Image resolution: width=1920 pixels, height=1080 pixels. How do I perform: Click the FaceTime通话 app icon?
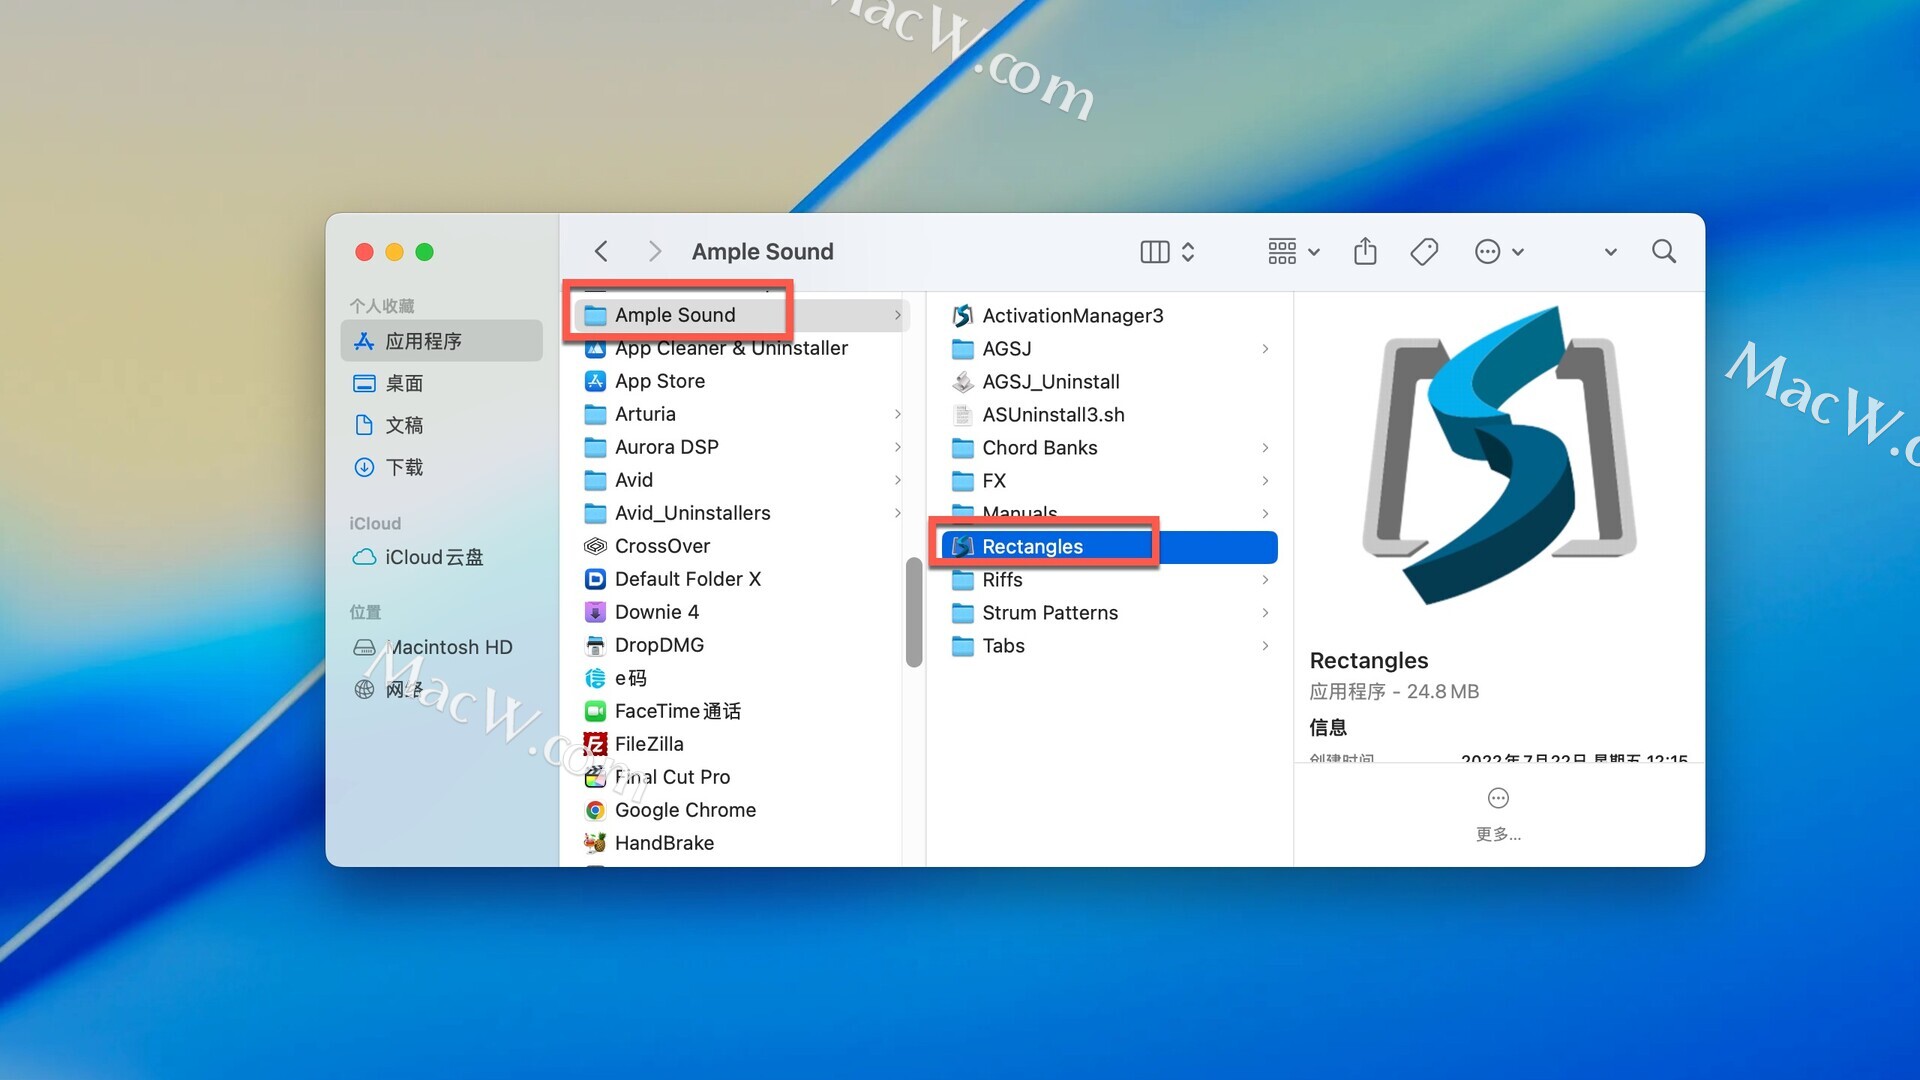click(595, 711)
